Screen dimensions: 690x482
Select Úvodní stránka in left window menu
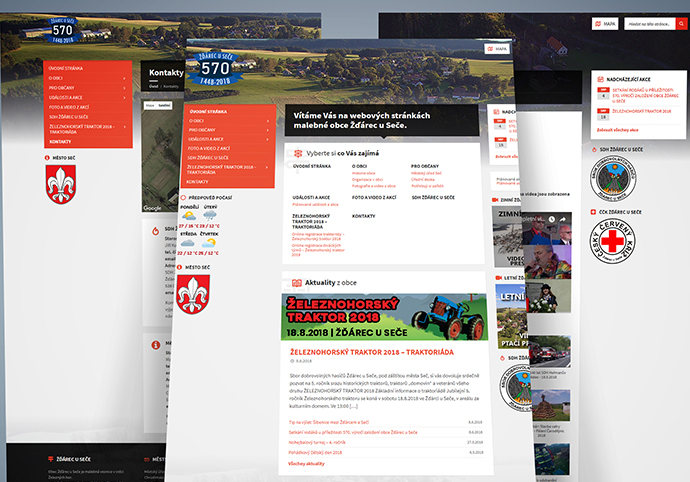(x=66, y=69)
